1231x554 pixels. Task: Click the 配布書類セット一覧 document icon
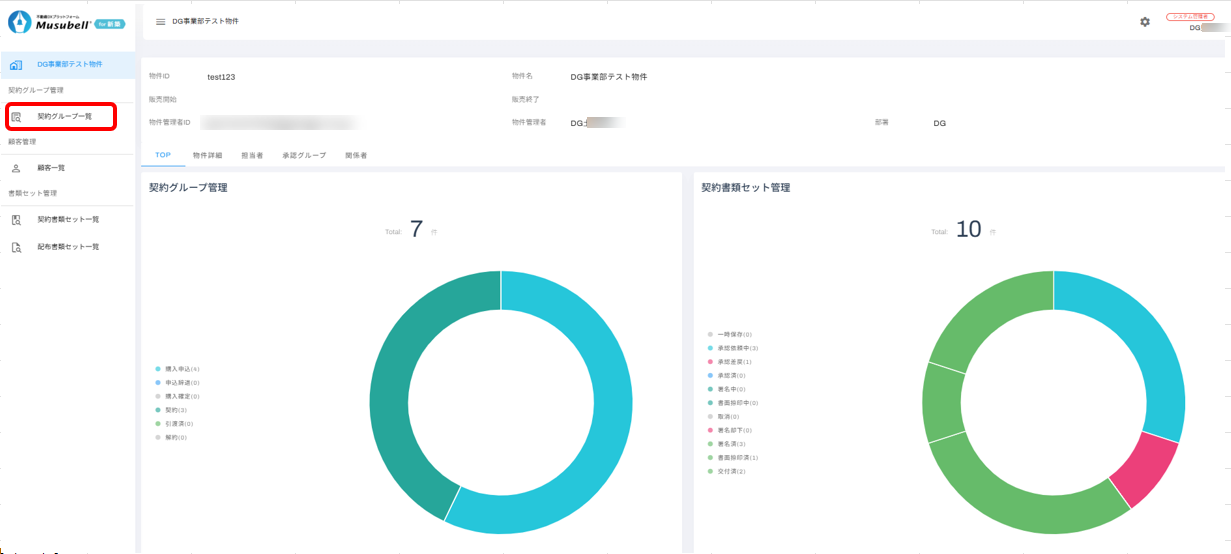16,247
